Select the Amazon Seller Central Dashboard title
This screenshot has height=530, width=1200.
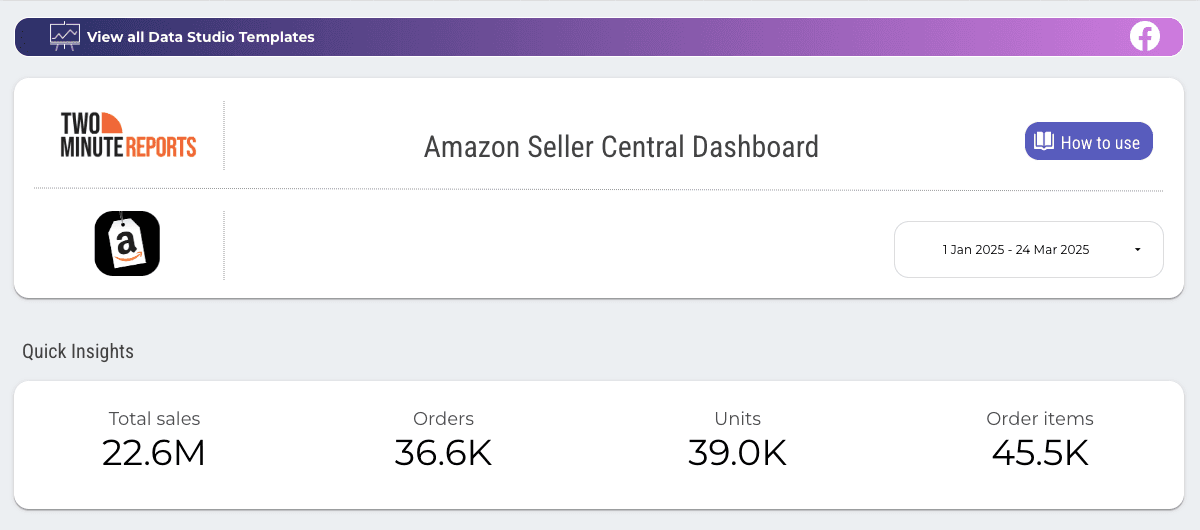tap(621, 147)
